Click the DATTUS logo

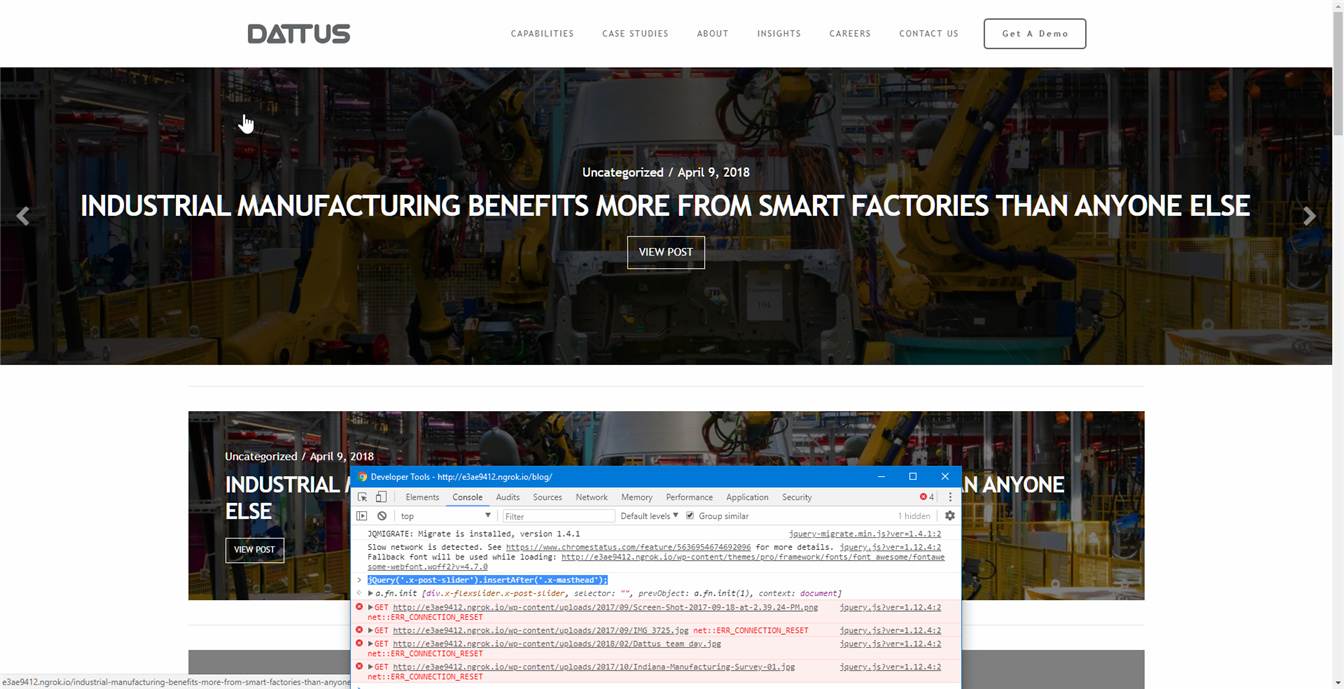(x=299, y=34)
